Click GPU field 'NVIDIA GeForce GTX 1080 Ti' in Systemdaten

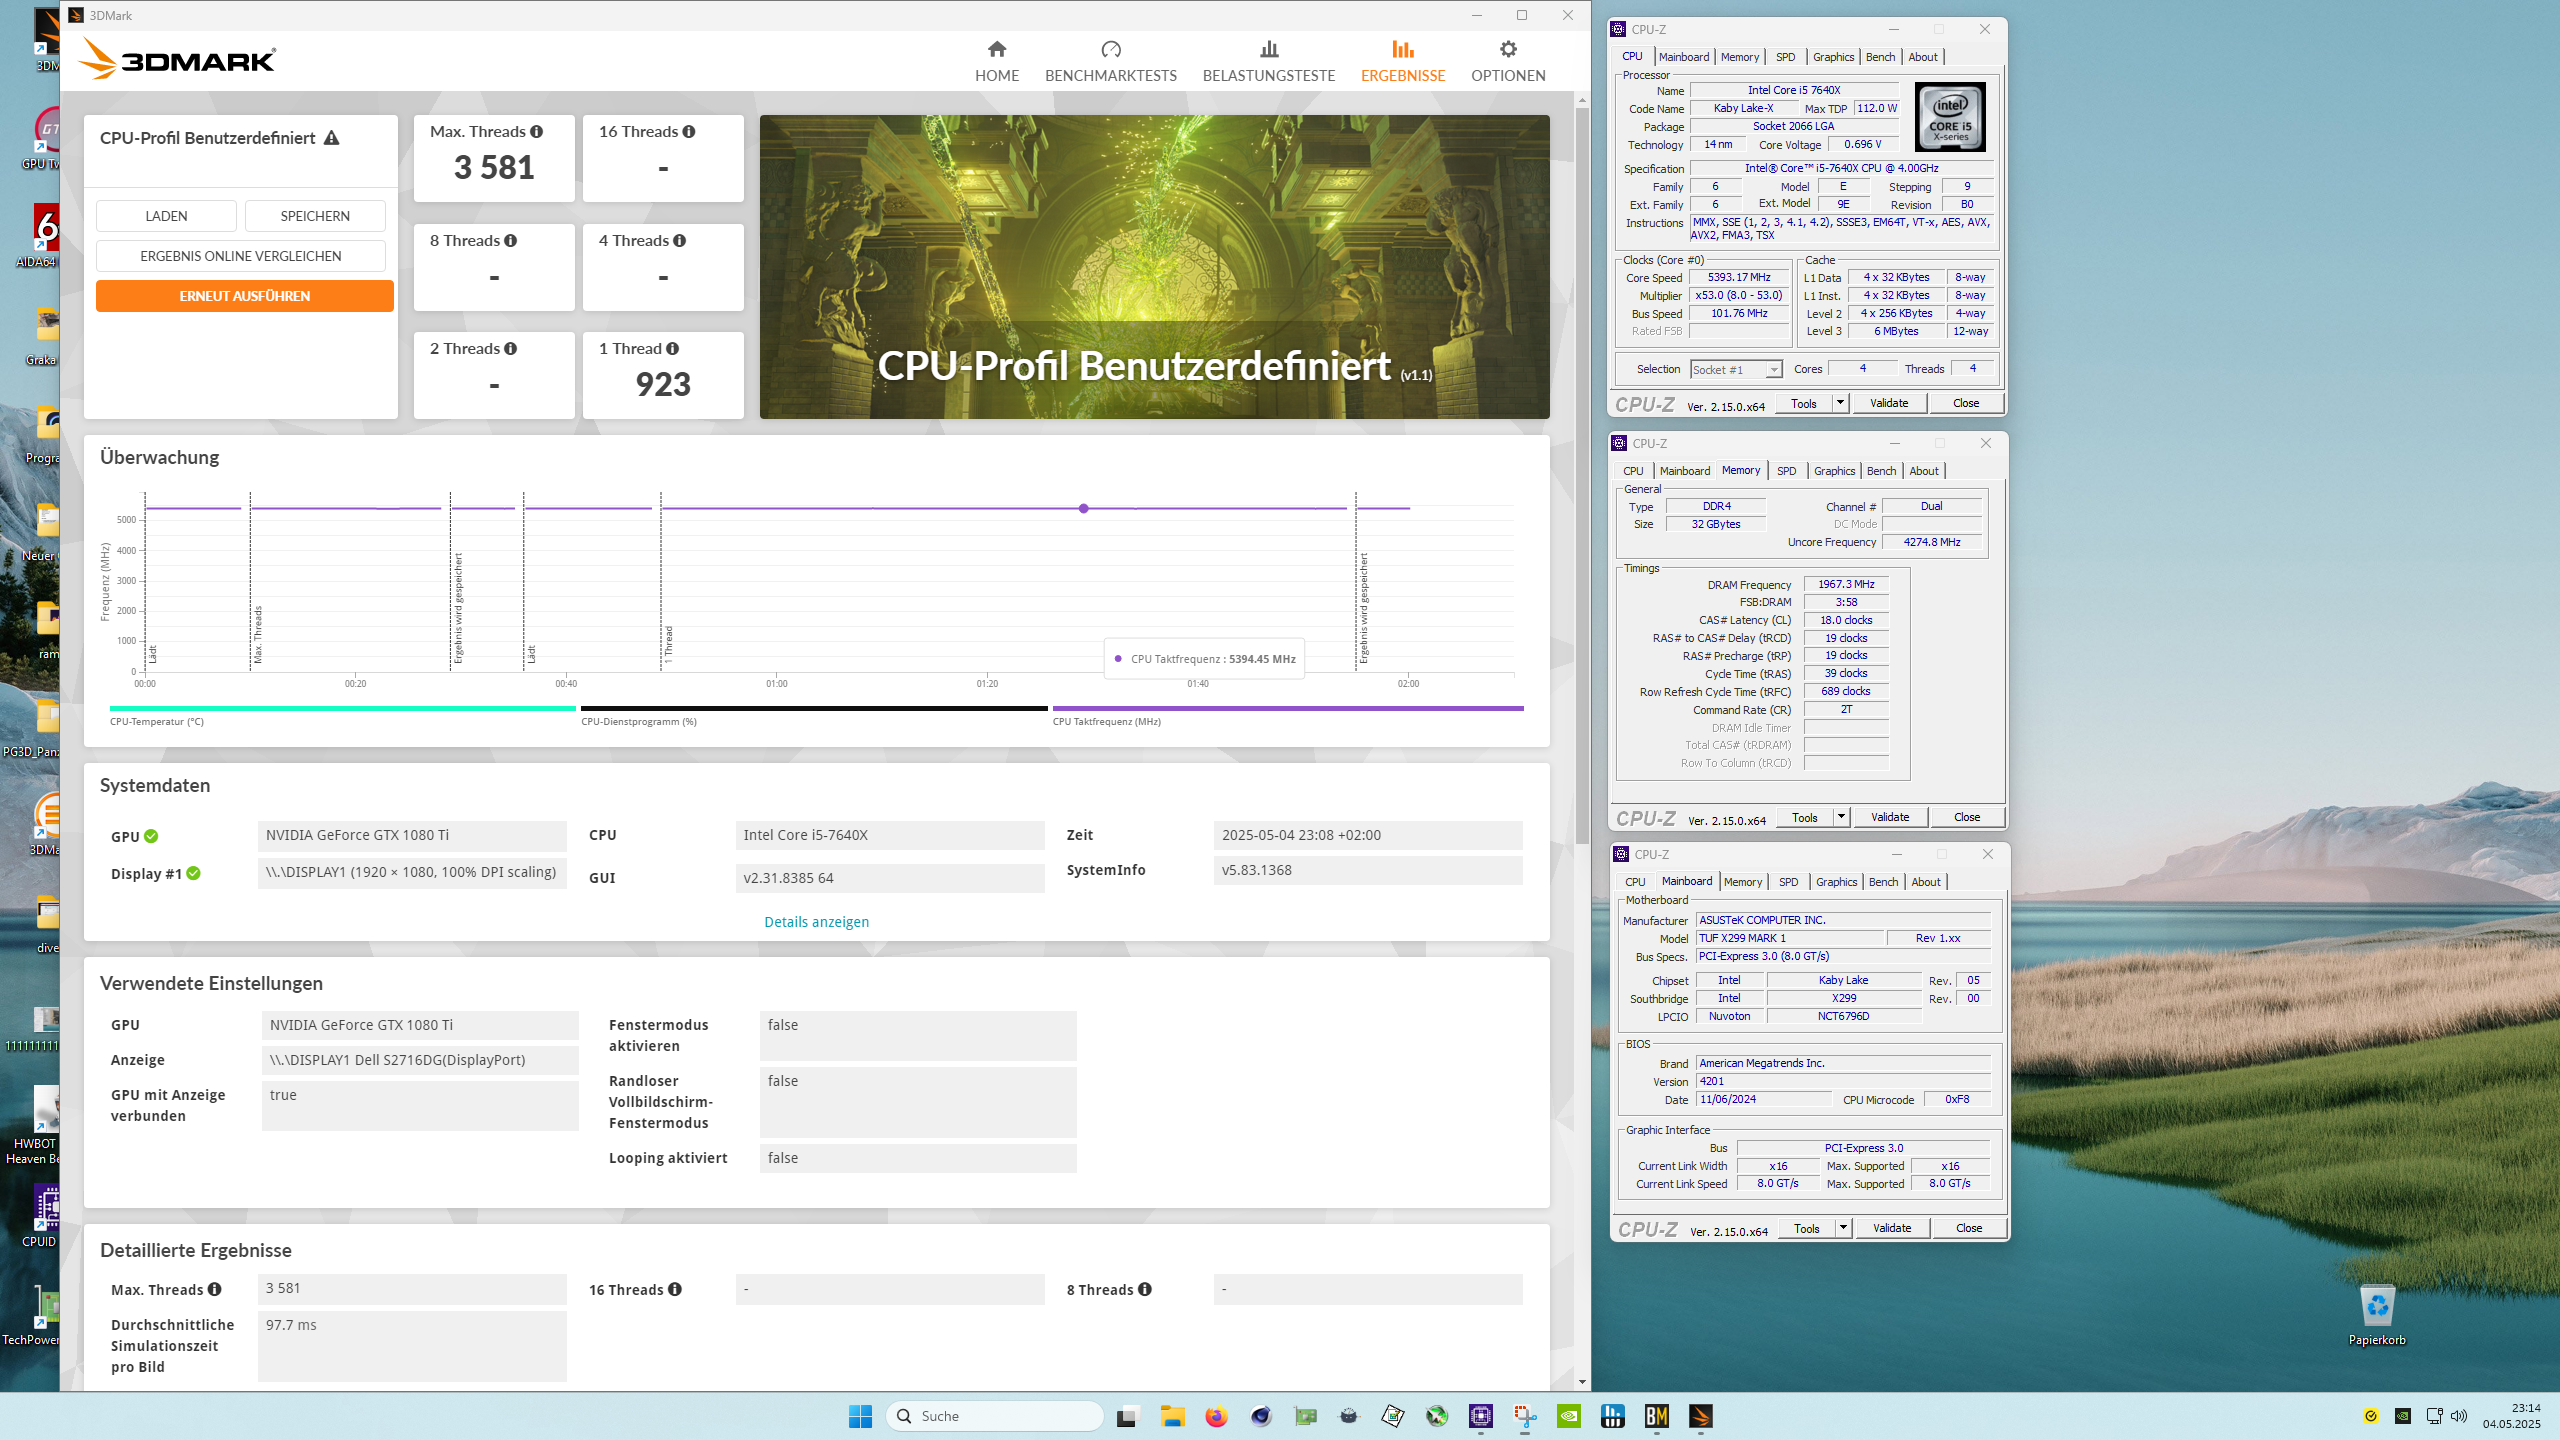[412, 835]
